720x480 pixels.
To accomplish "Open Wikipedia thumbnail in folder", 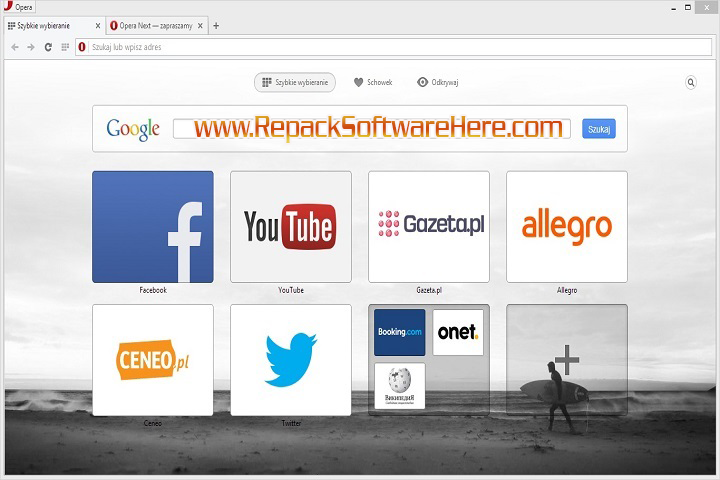I will 399,386.
